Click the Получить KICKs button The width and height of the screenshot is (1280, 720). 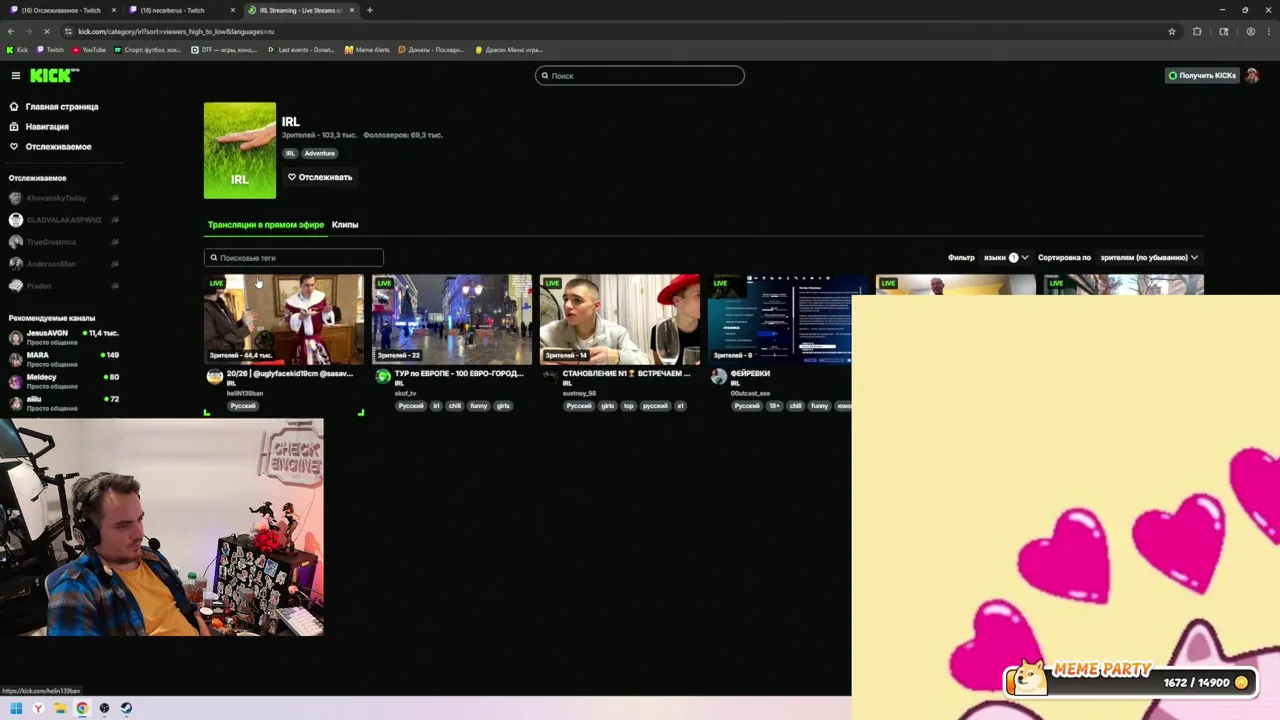tap(1202, 76)
